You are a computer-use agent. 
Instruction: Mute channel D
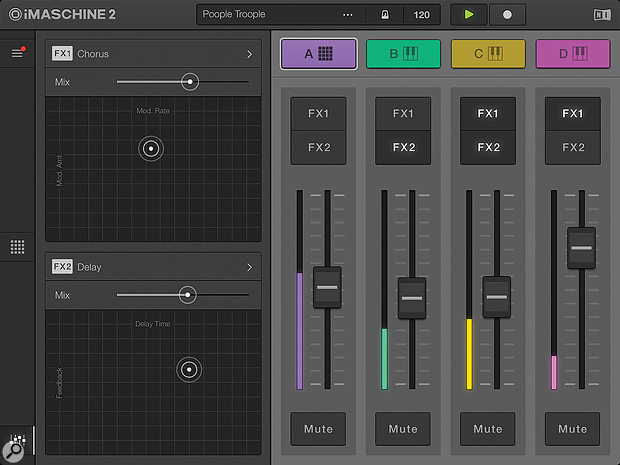point(573,429)
